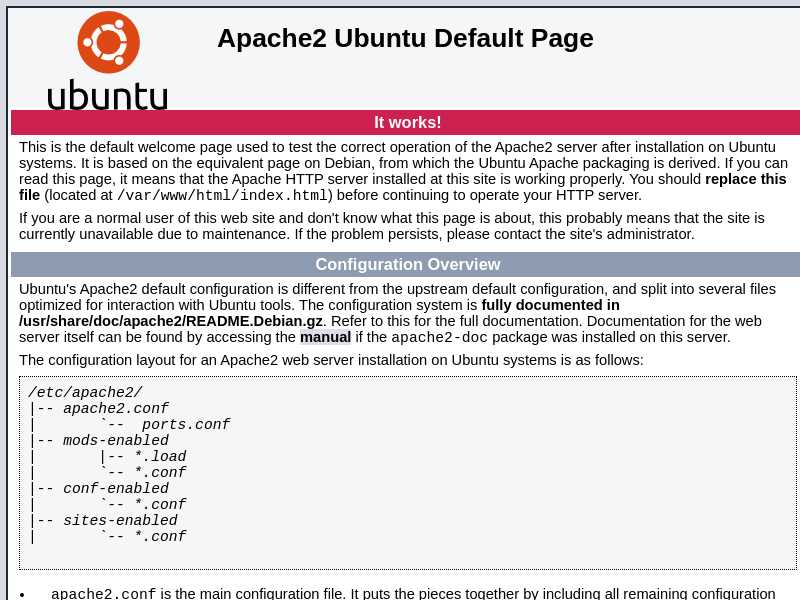This screenshot has width=800, height=600.
Task: Select ports.conf in the directory tree
Action: click(x=186, y=425)
